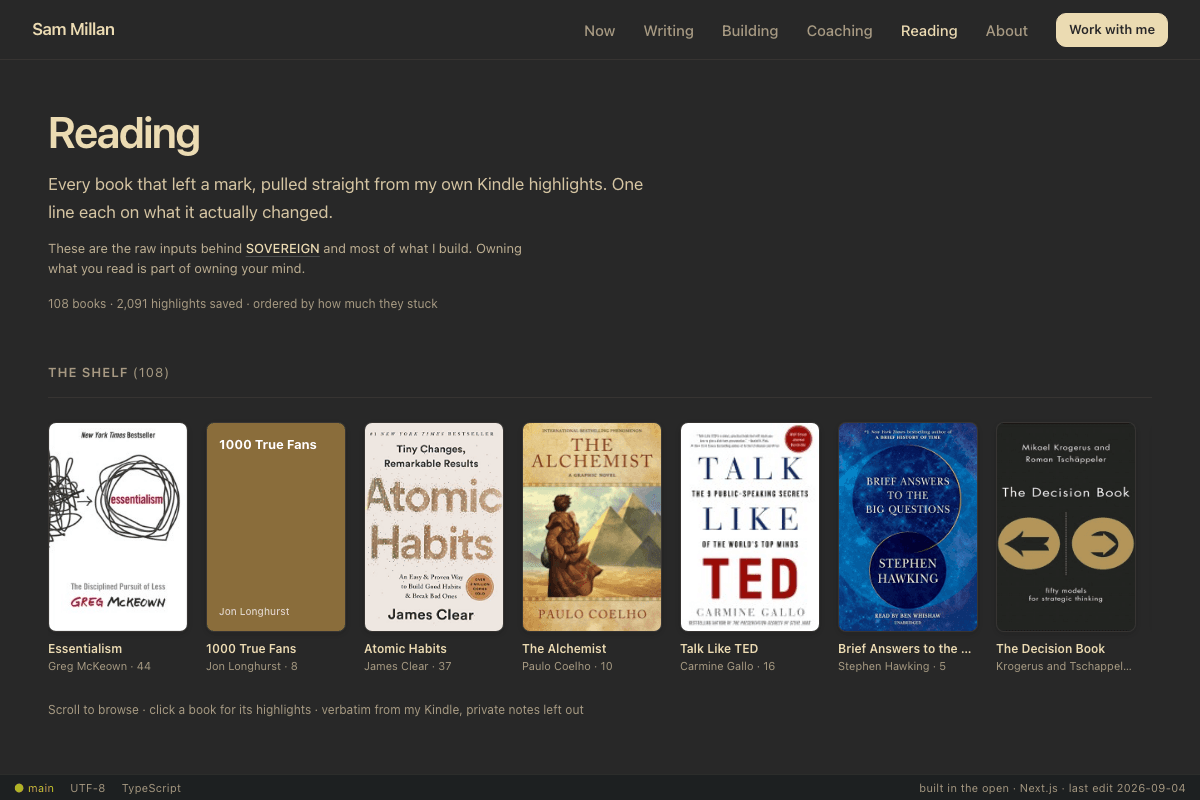Select Coaching in the top navigation
Screen dimensions: 1200x800
coord(839,31)
